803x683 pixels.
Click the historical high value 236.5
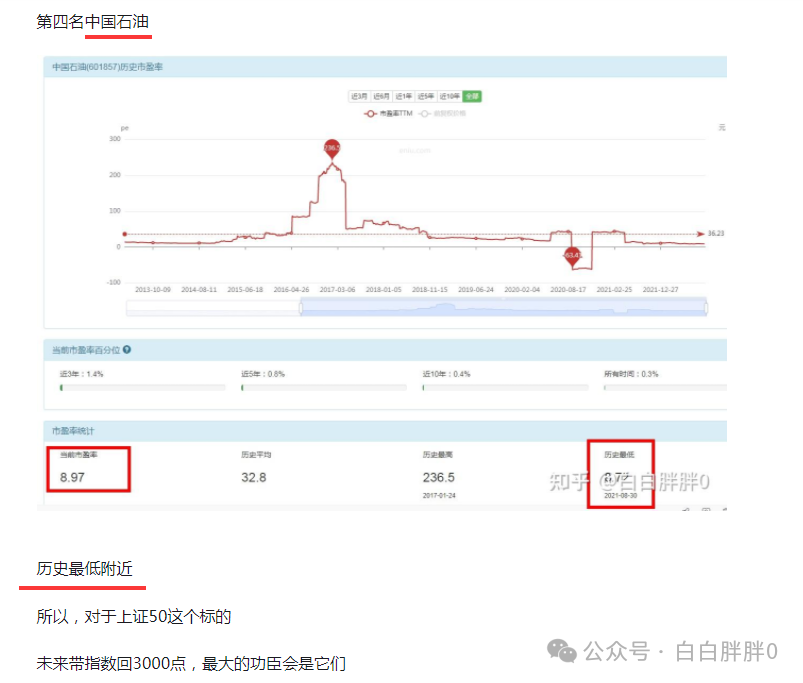tap(438, 478)
